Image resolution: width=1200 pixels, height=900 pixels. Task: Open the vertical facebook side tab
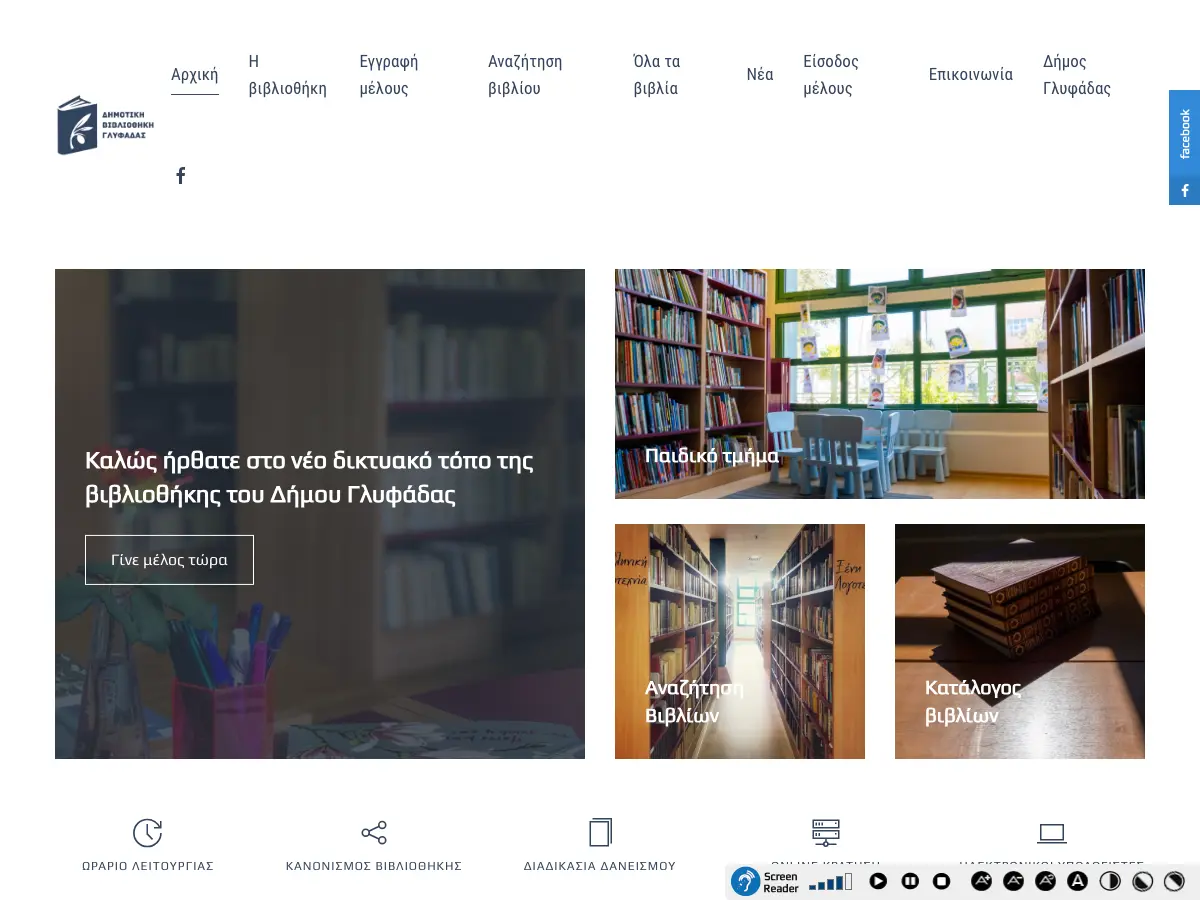coord(1184,133)
